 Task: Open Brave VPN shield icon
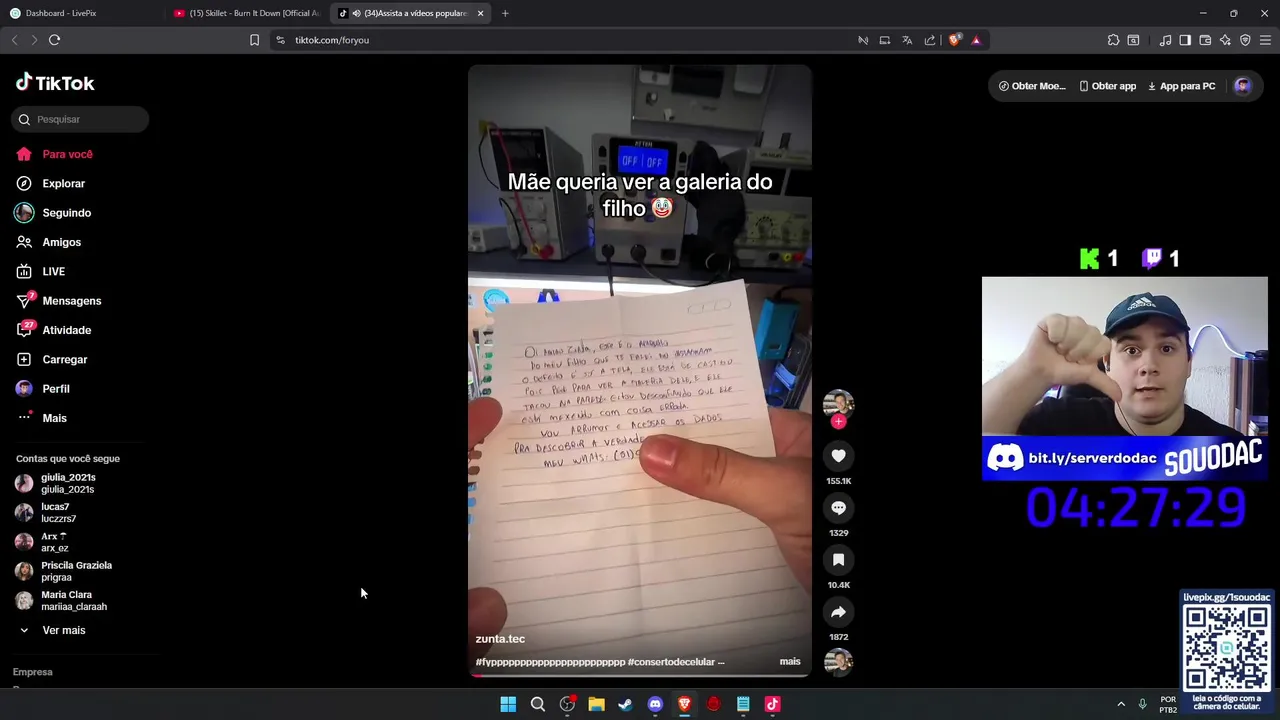point(1245,40)
